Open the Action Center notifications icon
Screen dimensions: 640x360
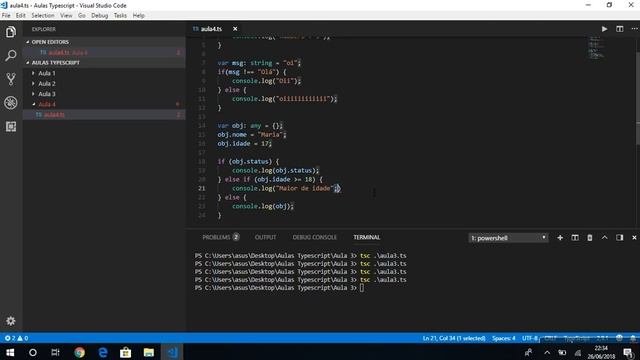[629, 352]
